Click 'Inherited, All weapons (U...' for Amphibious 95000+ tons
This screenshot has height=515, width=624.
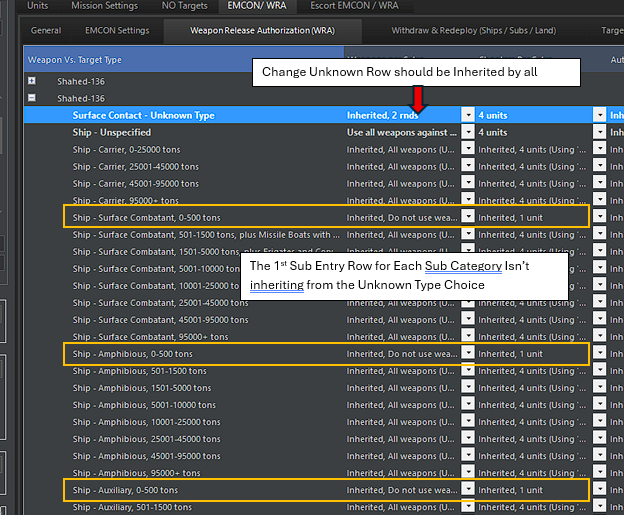400,473
